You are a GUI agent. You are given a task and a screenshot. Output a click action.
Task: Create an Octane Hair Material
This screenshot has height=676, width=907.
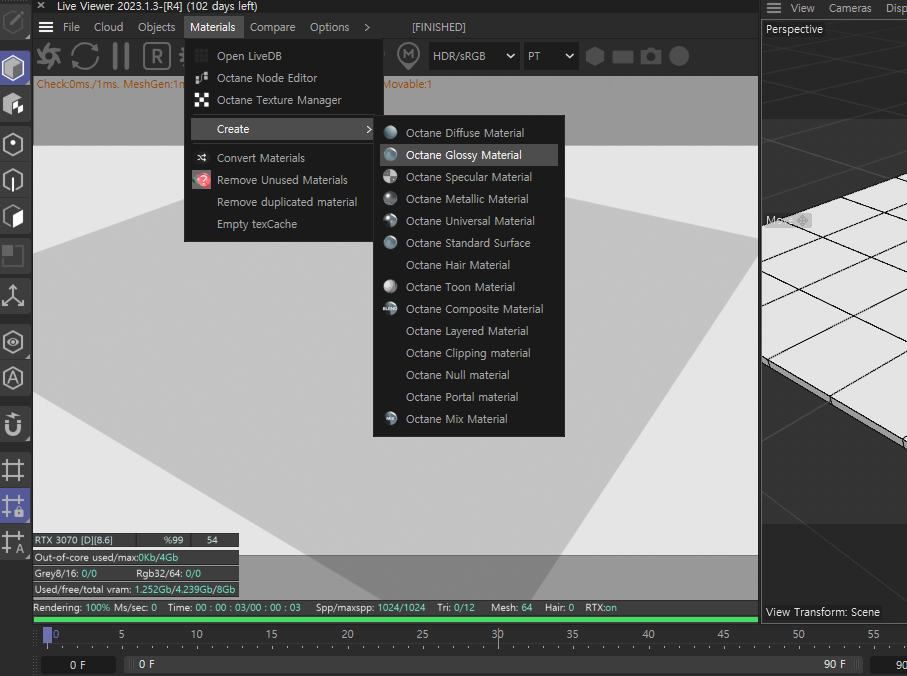[x=469, y=265]
